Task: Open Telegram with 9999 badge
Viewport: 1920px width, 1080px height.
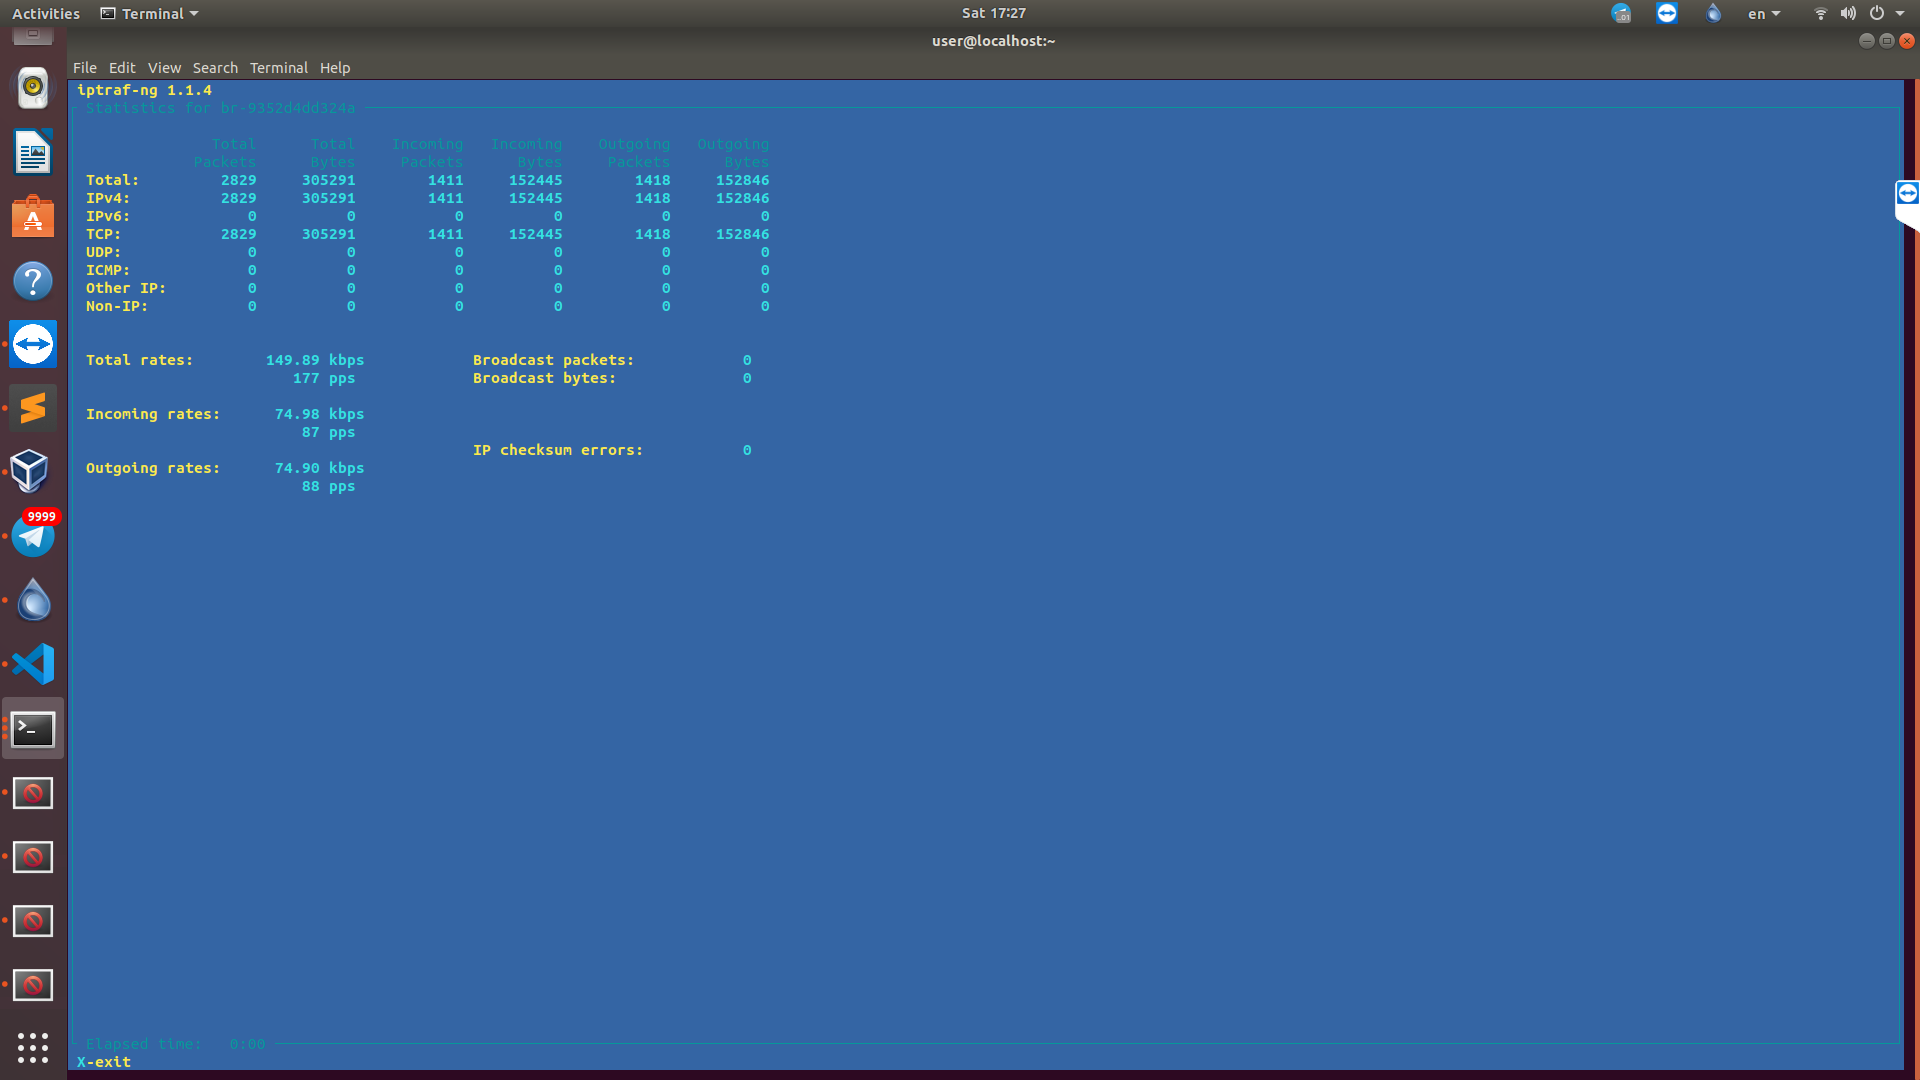Action: coord(33,536)
